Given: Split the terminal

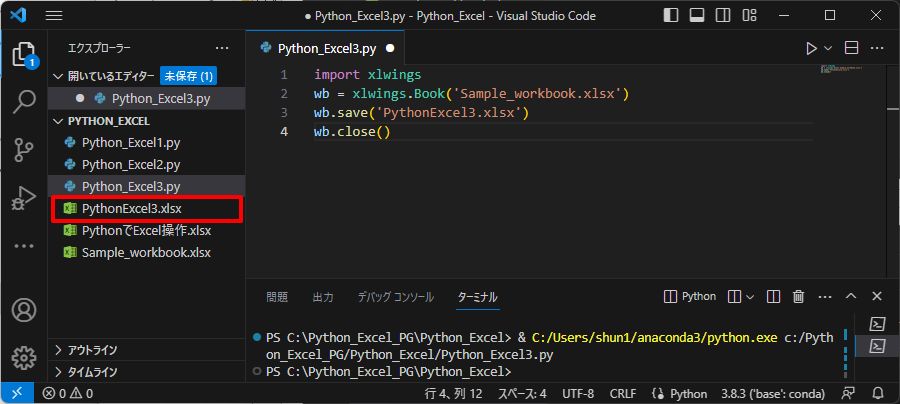Looking at the screenshot, I should (x=773, y=297).
